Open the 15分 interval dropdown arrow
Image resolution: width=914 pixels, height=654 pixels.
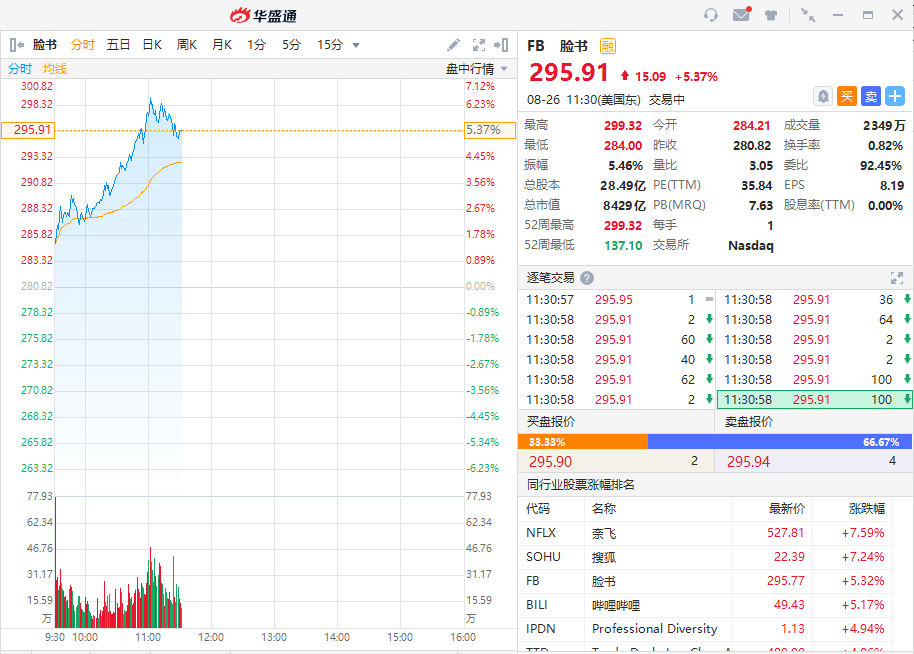[x=356, y=45]
